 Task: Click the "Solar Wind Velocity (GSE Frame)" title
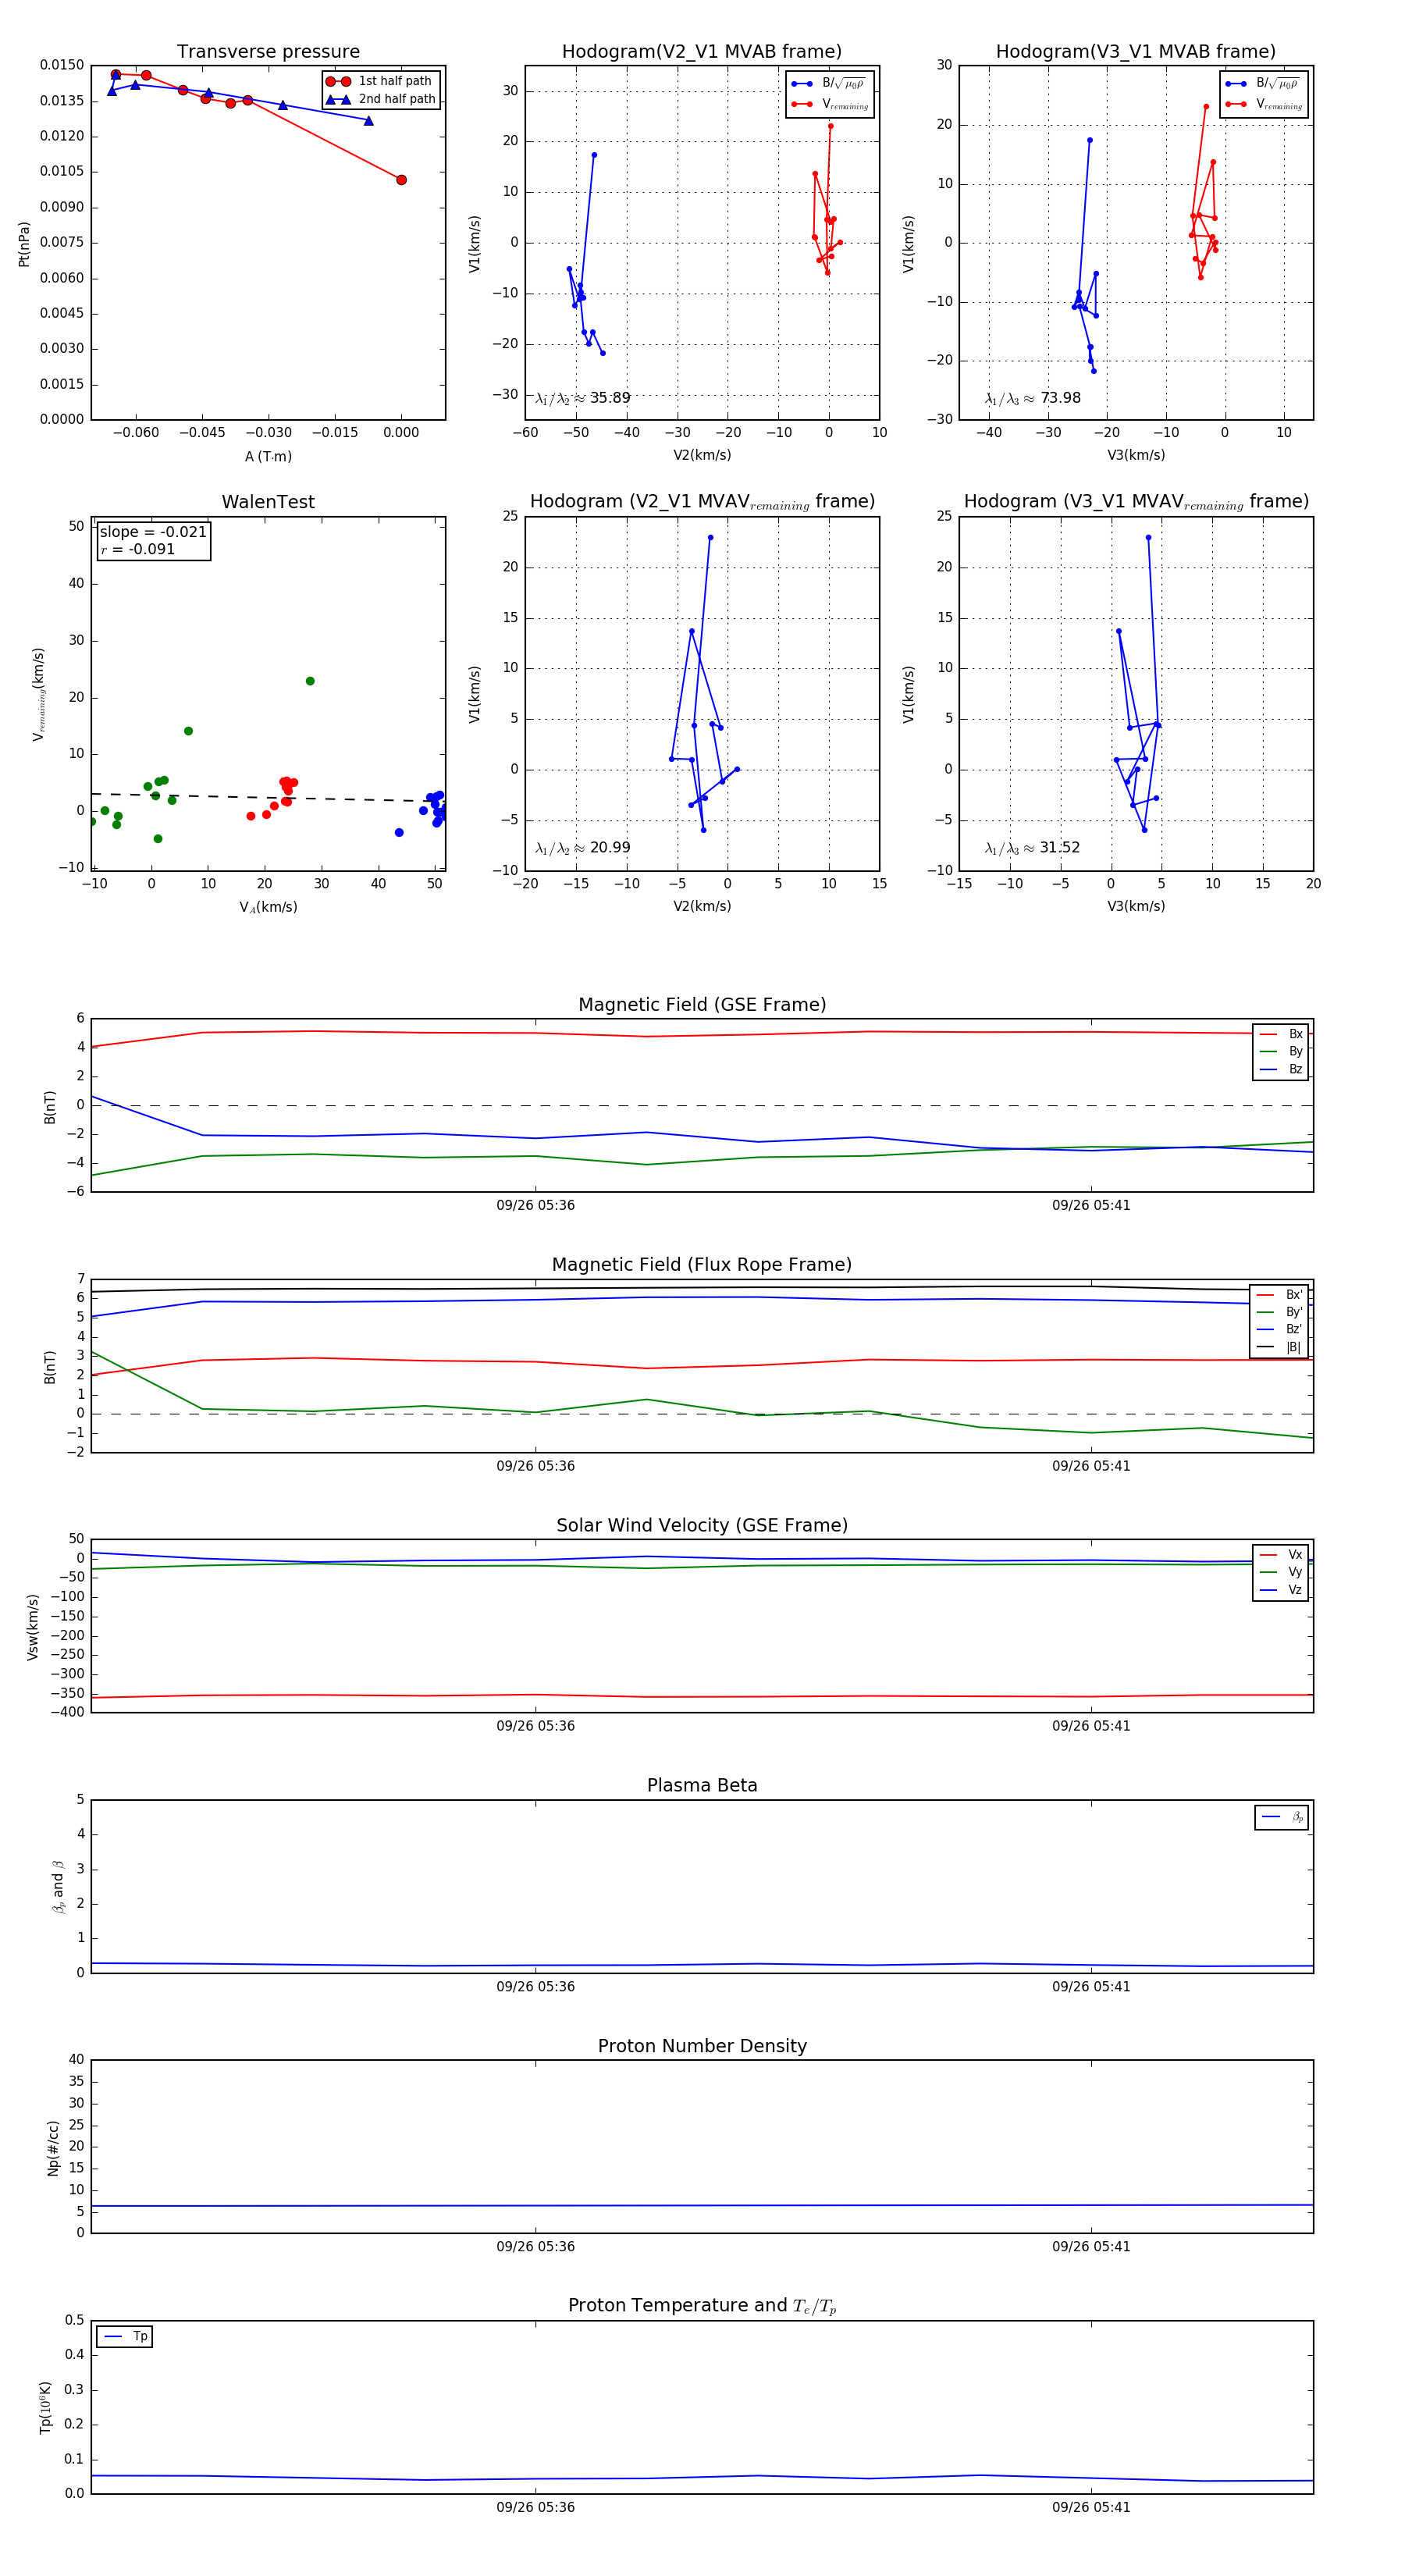pos(702,1525)
